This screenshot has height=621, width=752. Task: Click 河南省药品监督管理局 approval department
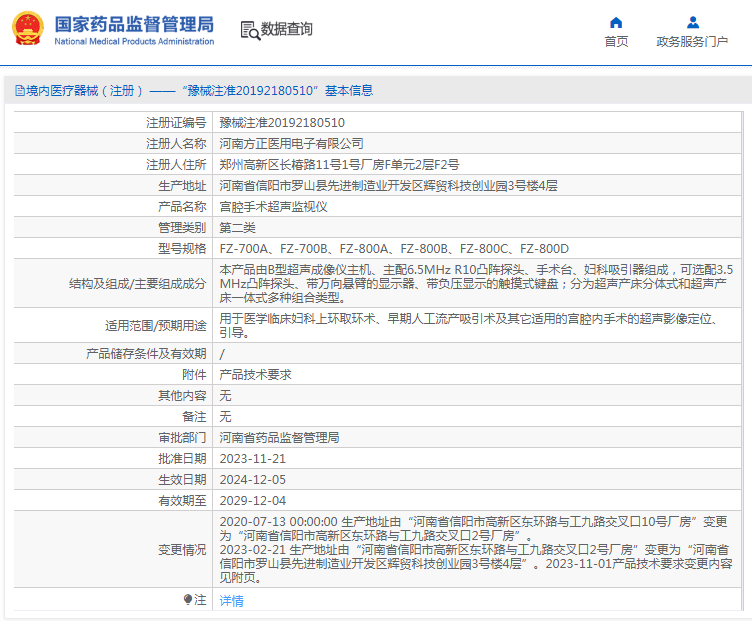(279, 438)
